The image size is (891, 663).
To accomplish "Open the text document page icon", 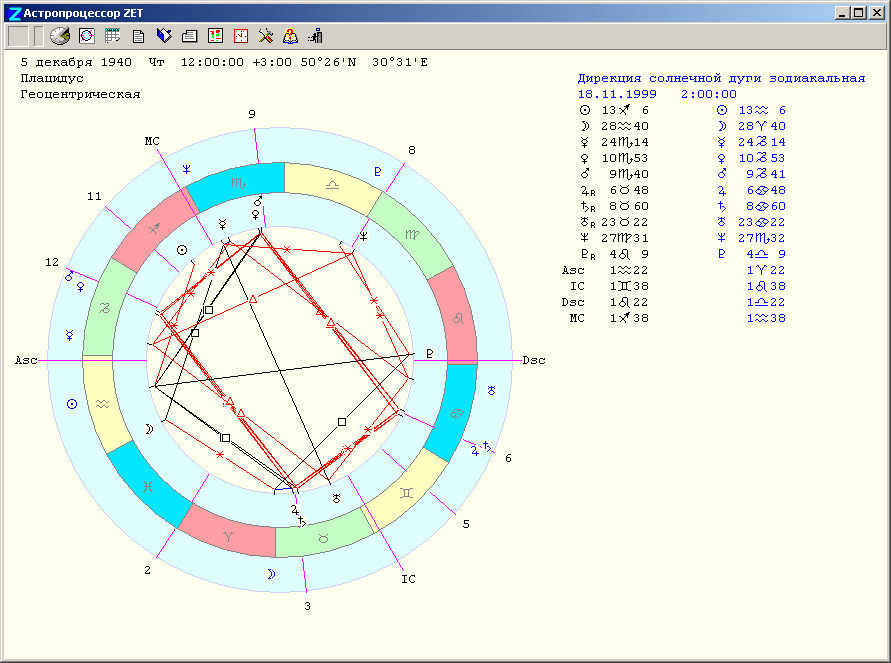I will [138, 36].
